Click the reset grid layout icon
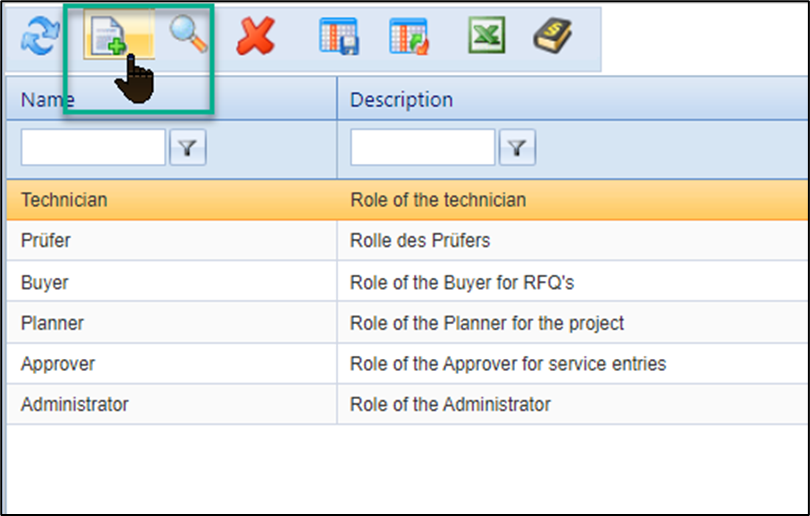Viewport: 810px width, 516px height. point(409,37)
